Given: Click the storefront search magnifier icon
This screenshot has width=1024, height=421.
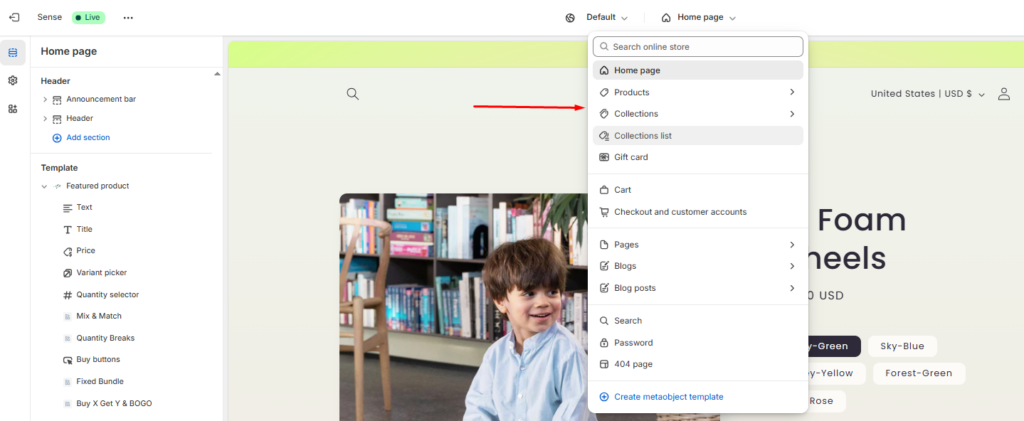Looking at the screenshot, I should pyautogui.click(x=352, y=94).
